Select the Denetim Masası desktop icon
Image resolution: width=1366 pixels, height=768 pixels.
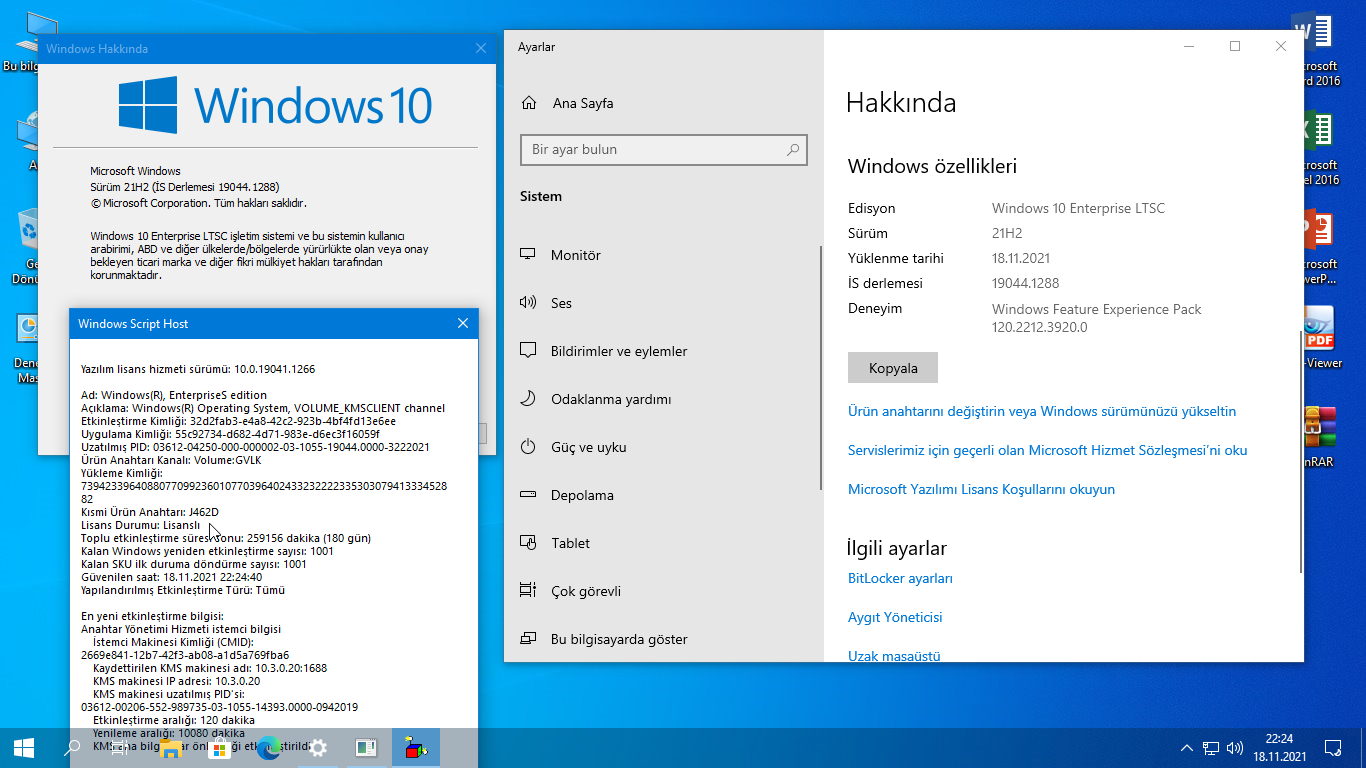26,347
